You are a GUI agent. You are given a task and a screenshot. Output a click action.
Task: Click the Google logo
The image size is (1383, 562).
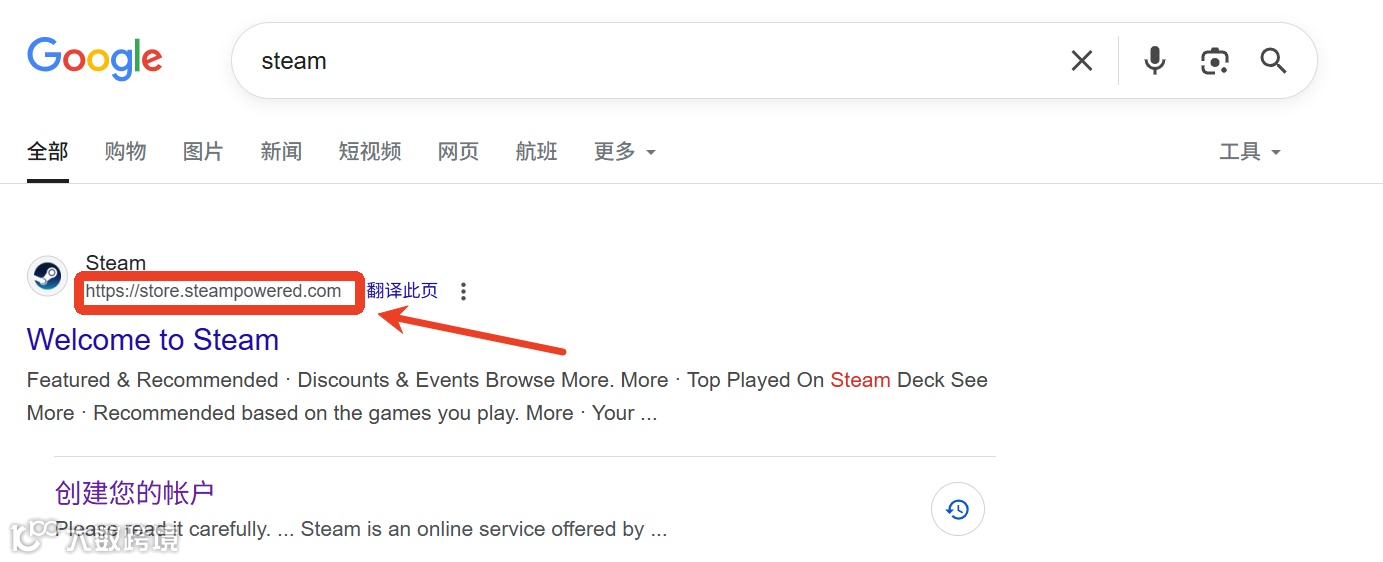(x=95, y=60)
